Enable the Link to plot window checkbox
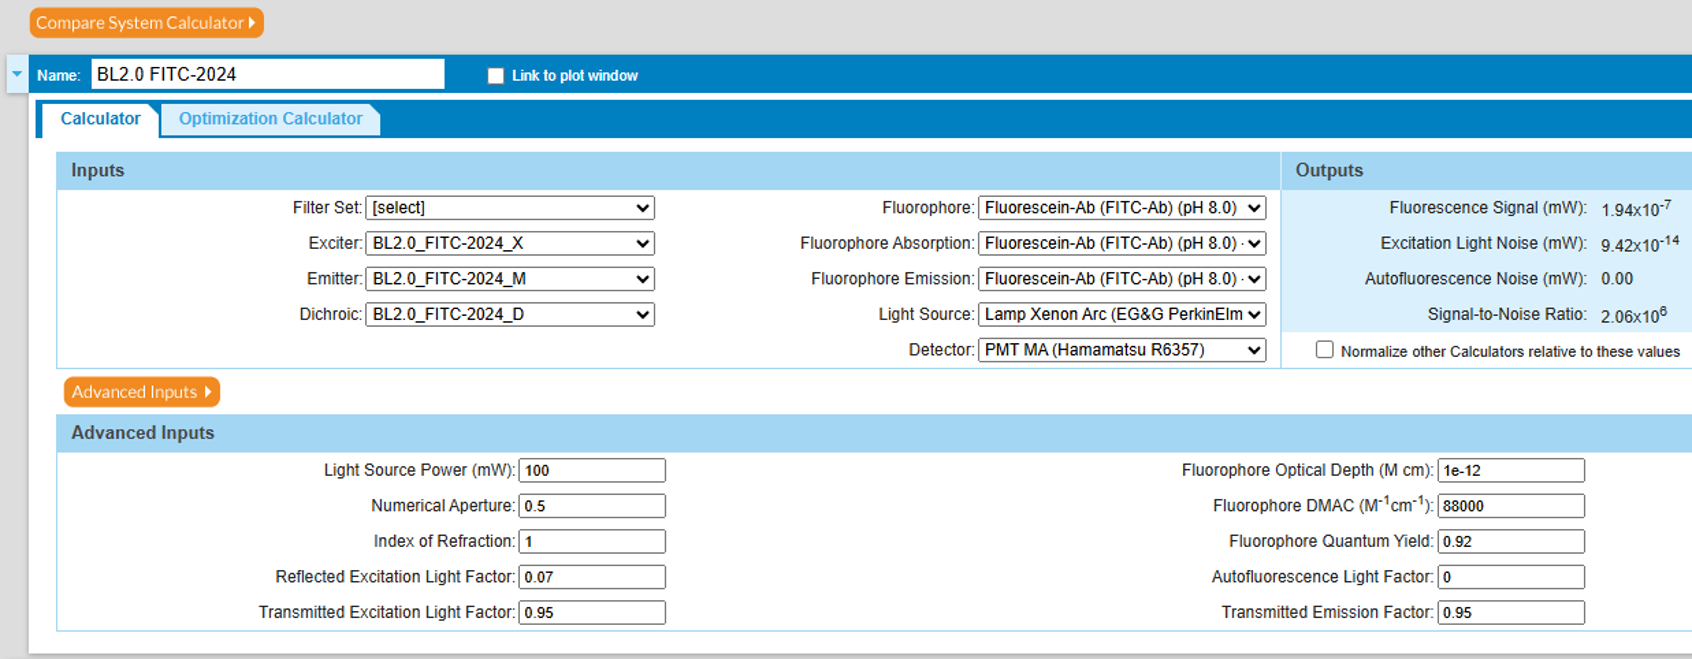Screen dimensions: 1692x659 pos(496,76)
